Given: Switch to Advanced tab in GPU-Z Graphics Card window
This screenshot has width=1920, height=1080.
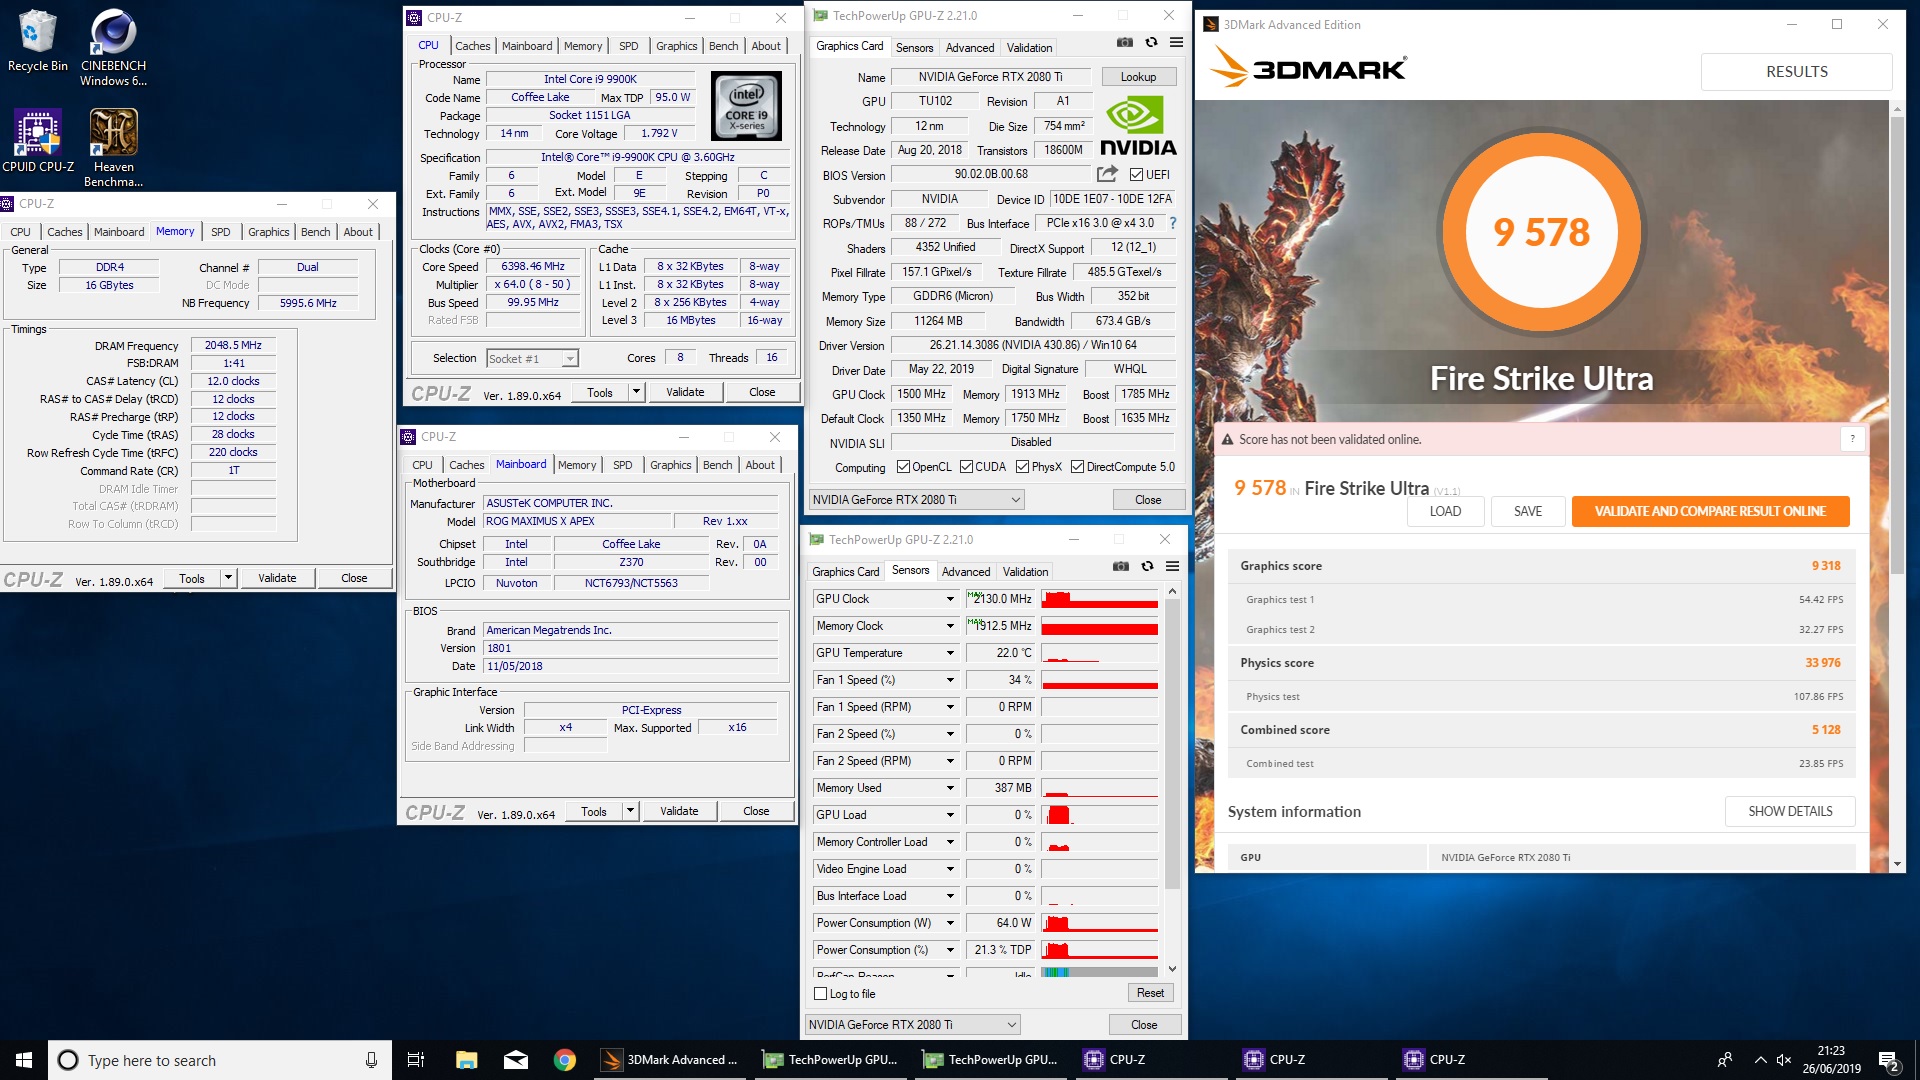Looking at the screenshot, I should pos(970,48).
